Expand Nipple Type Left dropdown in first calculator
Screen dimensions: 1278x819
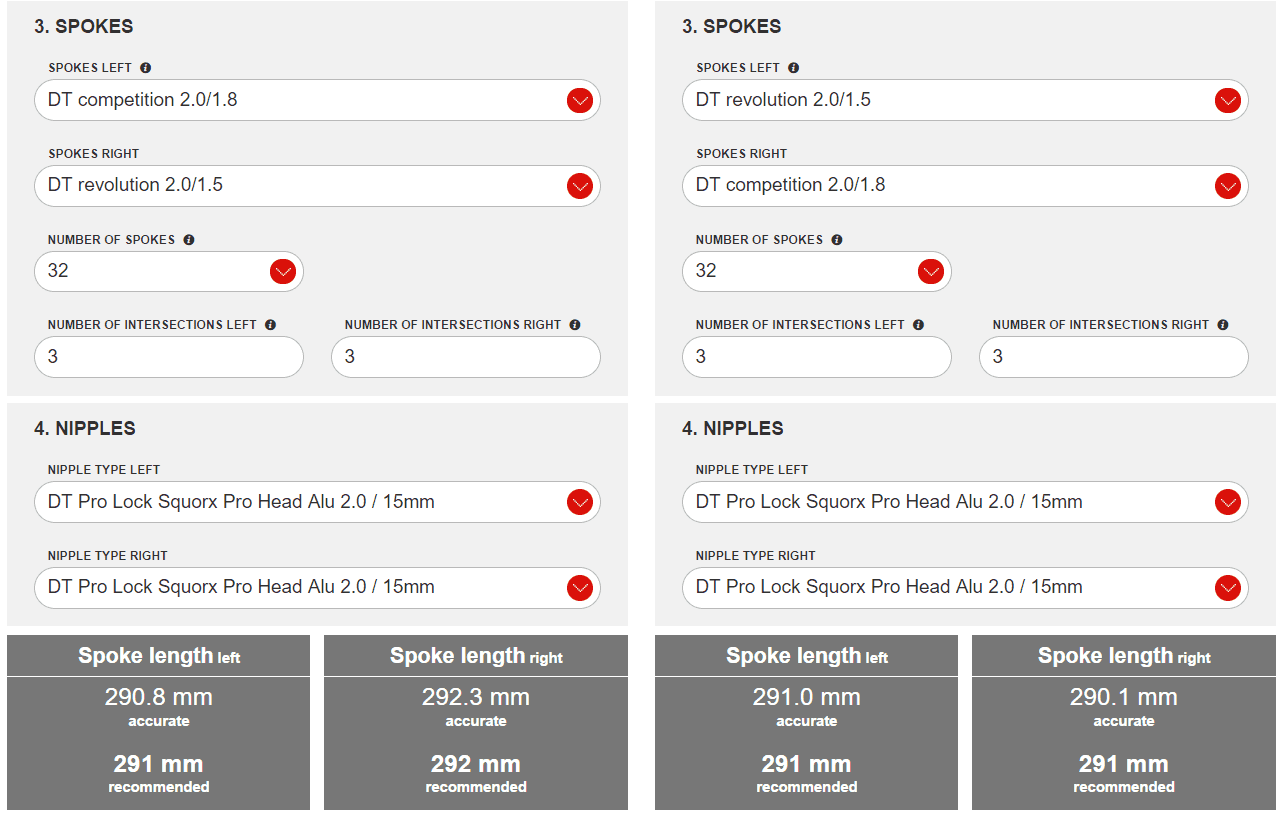click(579, 502)
